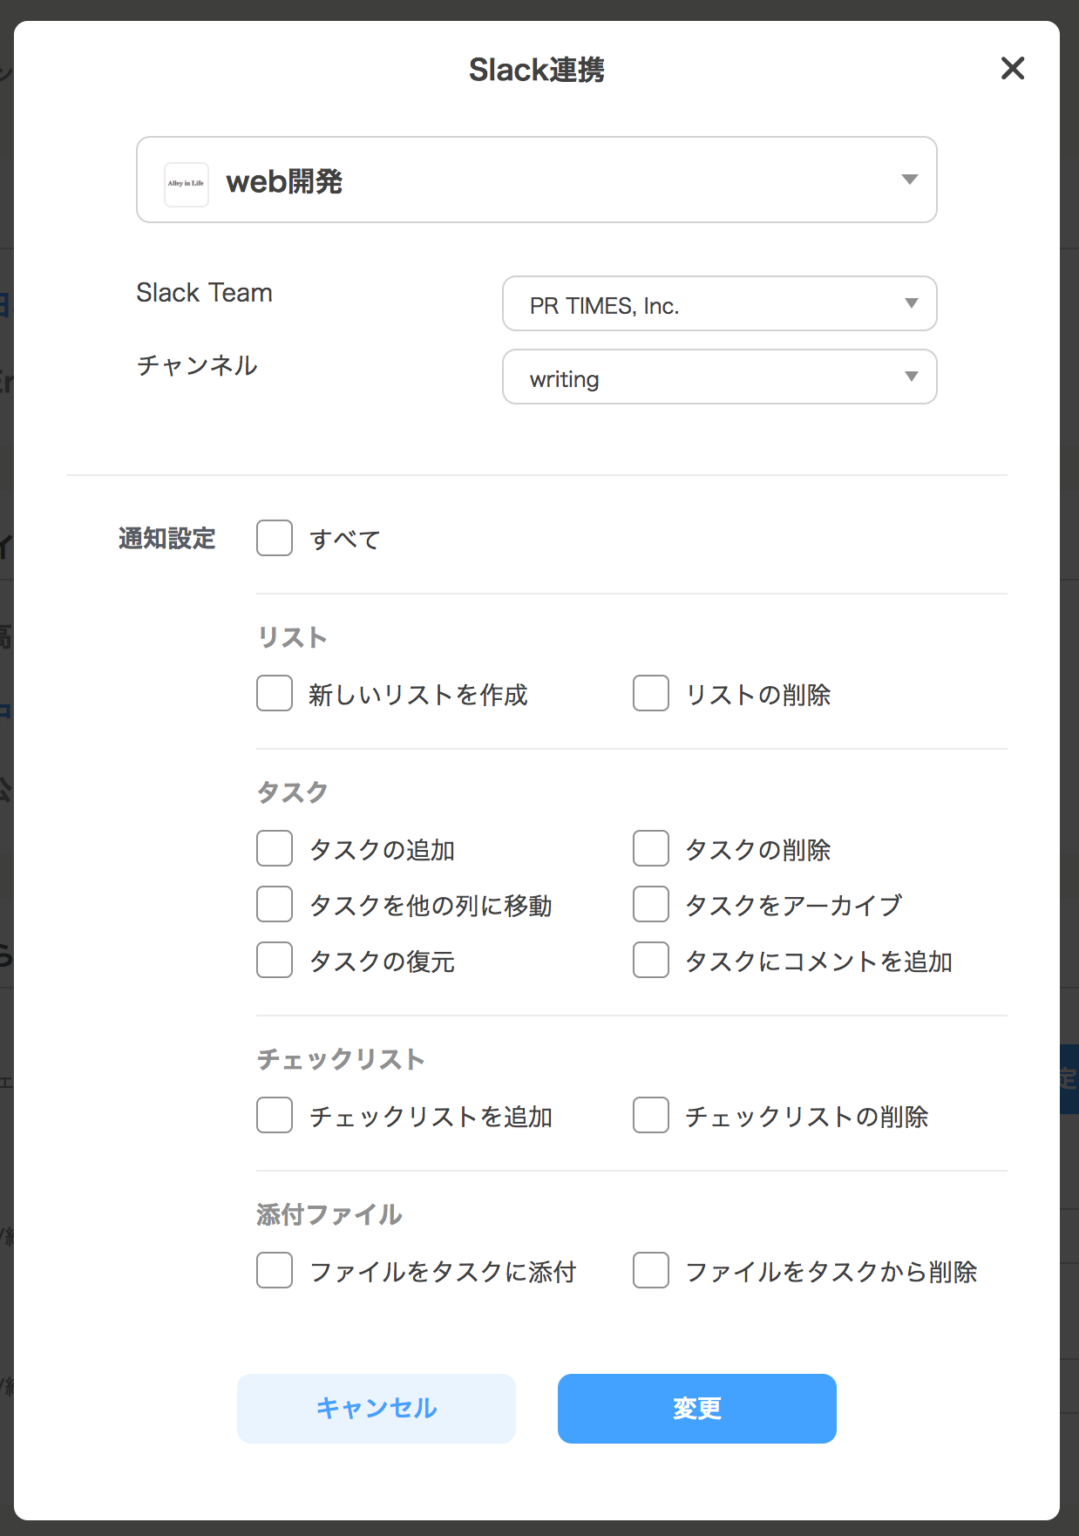Open the Slack Team dropdown
Screen dimensions: 1079x1536
[718, 303]
